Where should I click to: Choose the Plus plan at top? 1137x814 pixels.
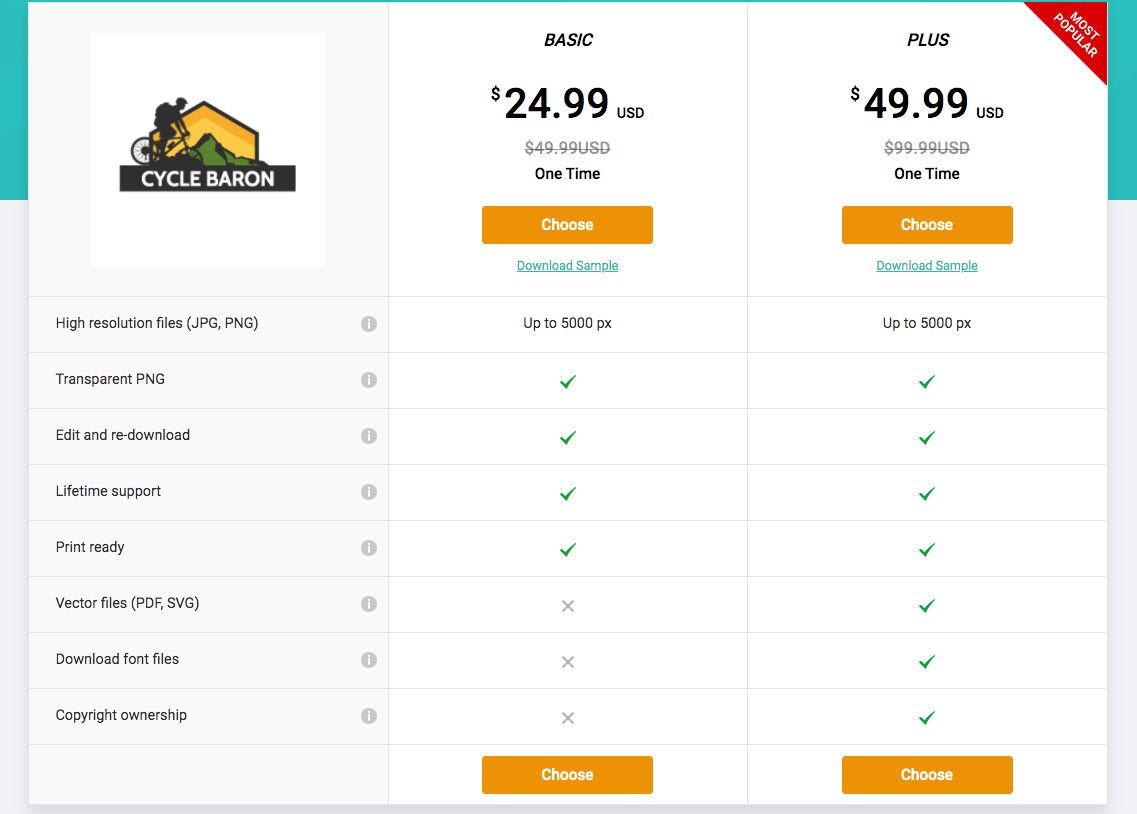point(927,225)
